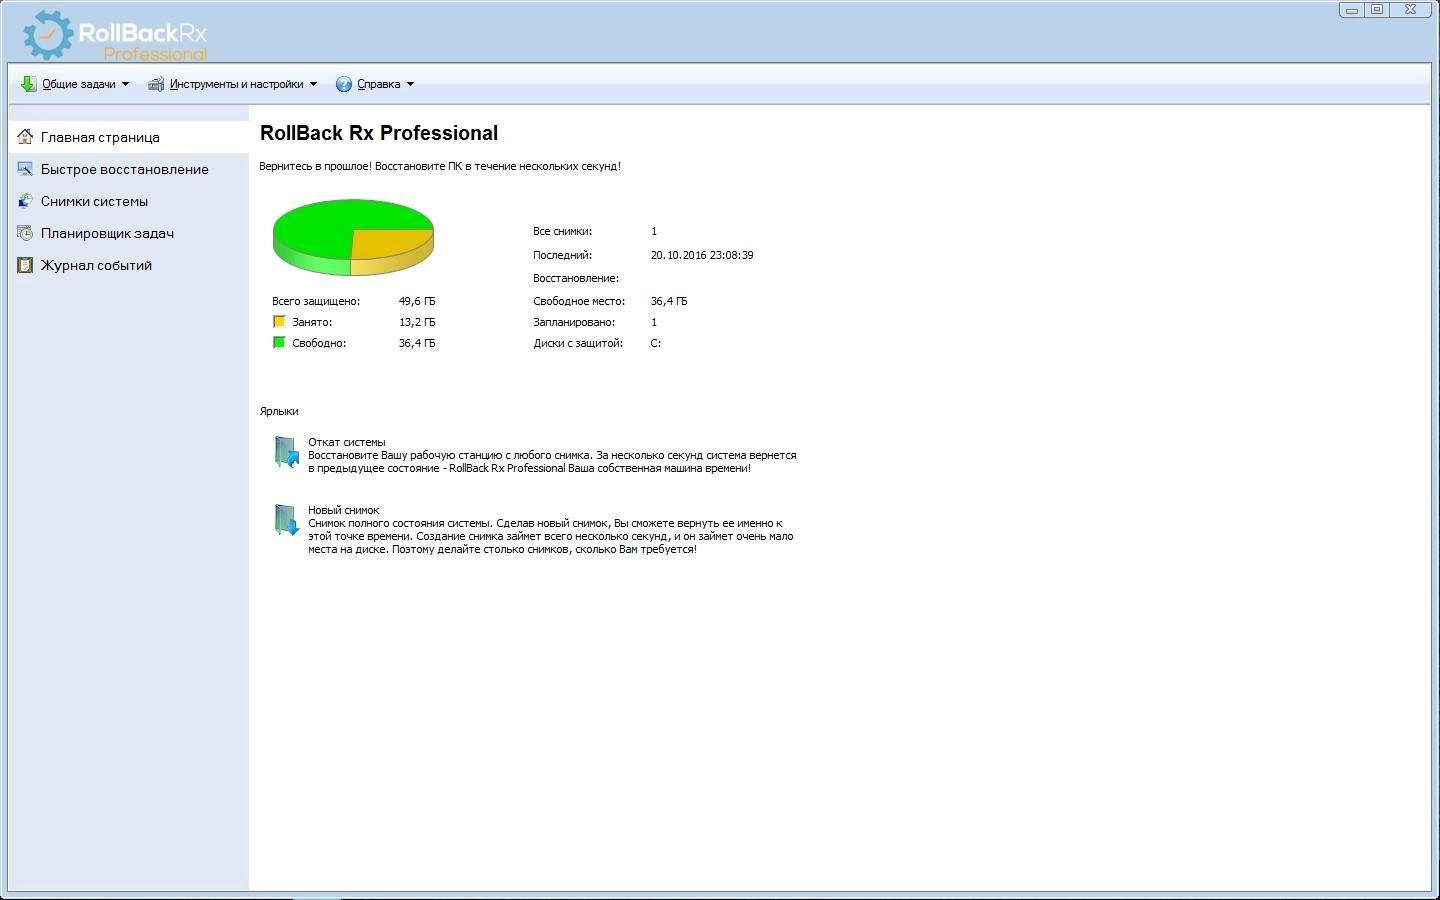The image size is (1440, 900).
Task: Click the clock icon for Планировщик задач
Action: pyautogui.click(x=25, y=233)
